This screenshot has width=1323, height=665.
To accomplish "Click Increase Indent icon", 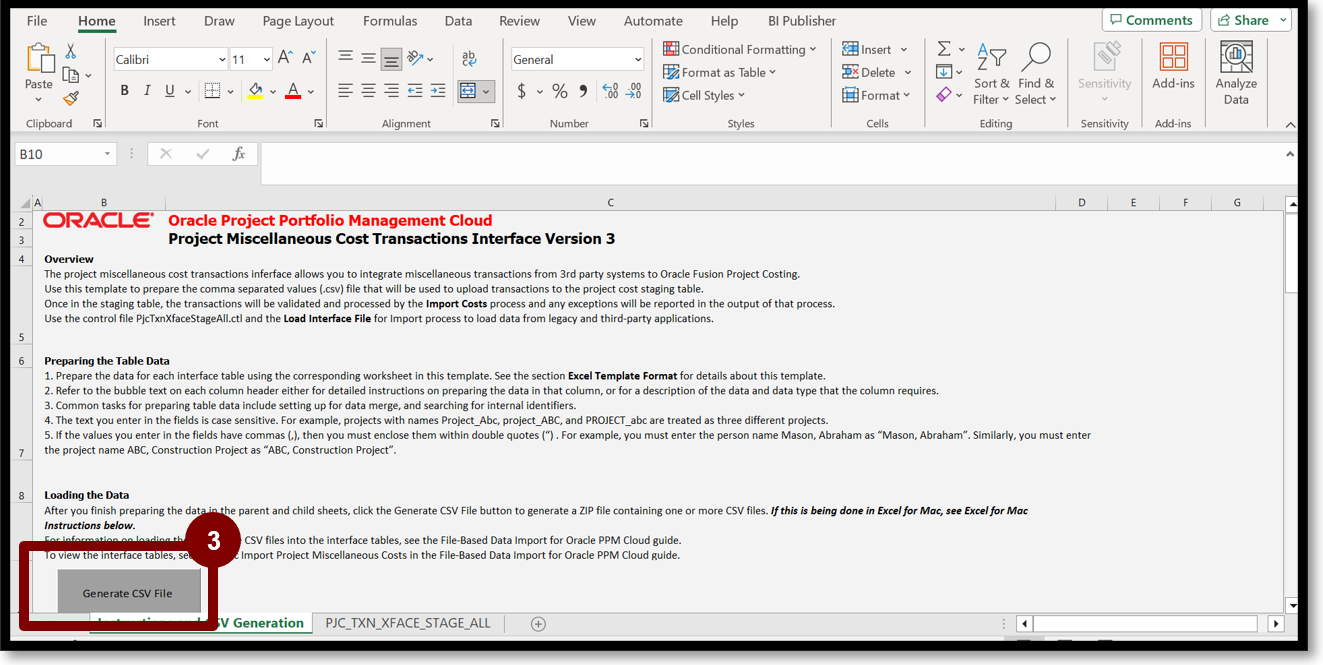I will (x=438, y=91).
